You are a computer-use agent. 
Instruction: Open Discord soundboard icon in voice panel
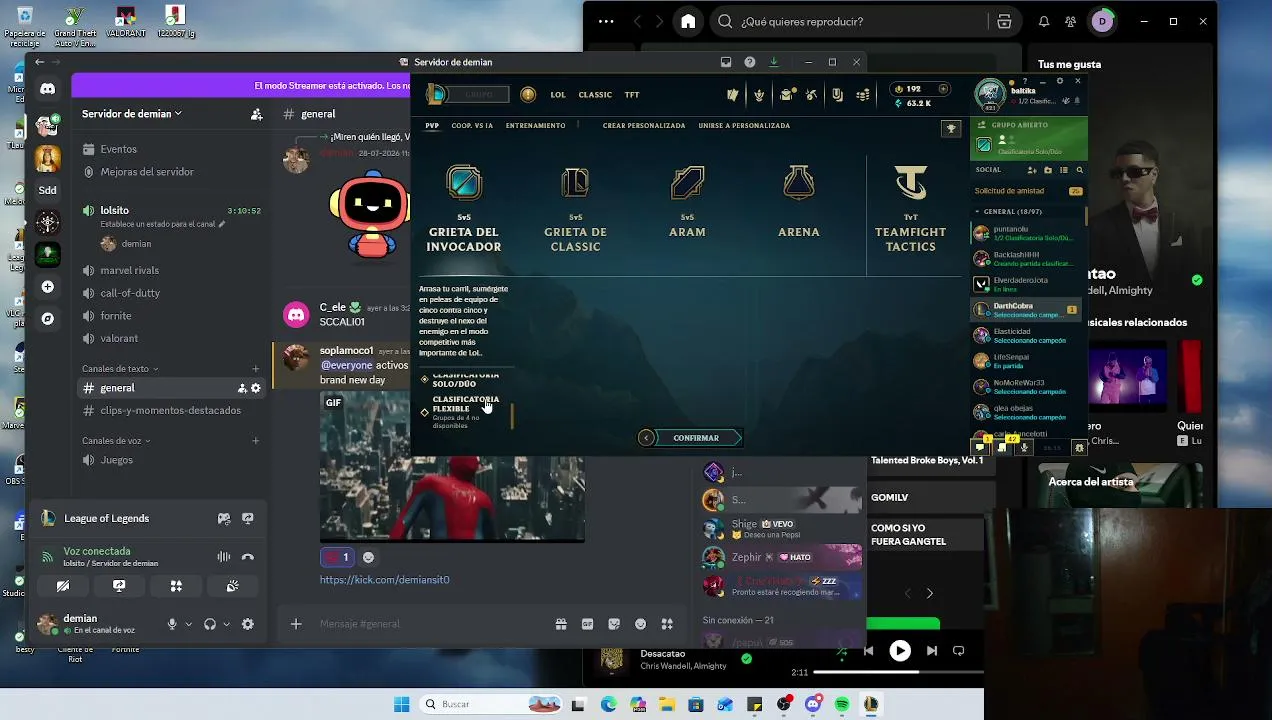coord(233,586)
